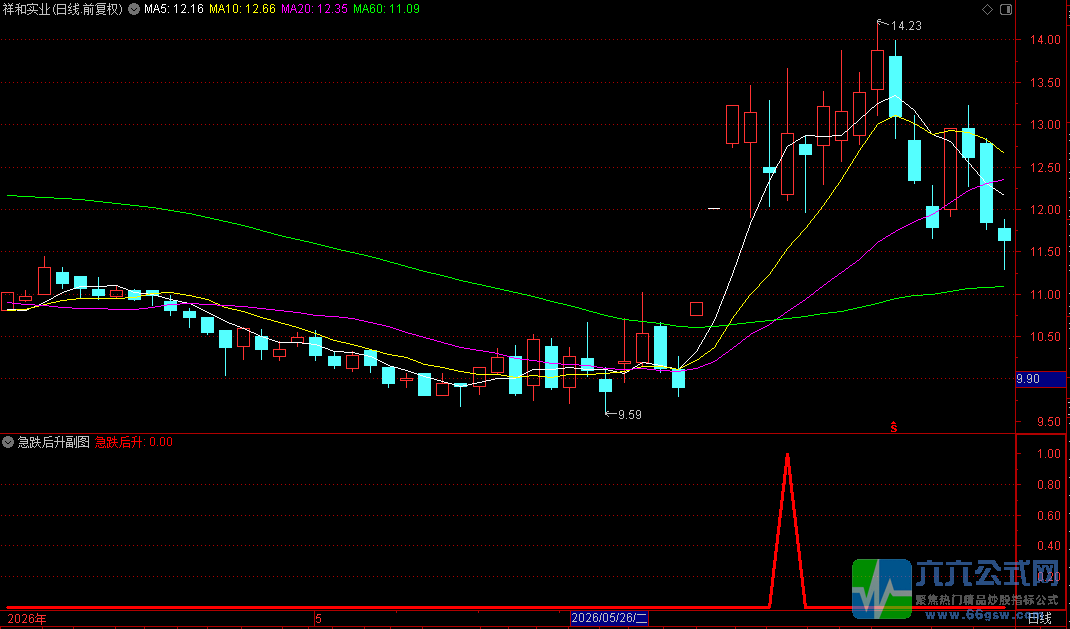This screenshot has height=629, width=1070.
Task: Click the 2026年 year label on the time axis
Action: click(x=27, y=619)
